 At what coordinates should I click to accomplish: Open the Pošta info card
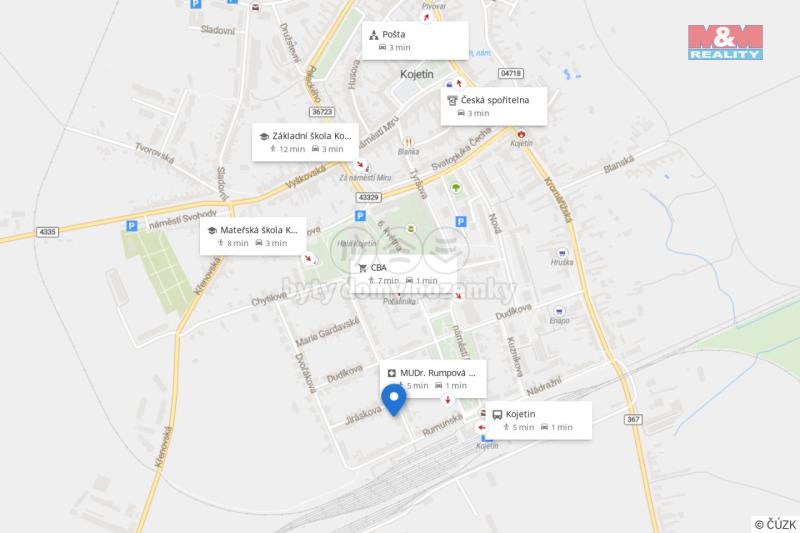(415, 41)
